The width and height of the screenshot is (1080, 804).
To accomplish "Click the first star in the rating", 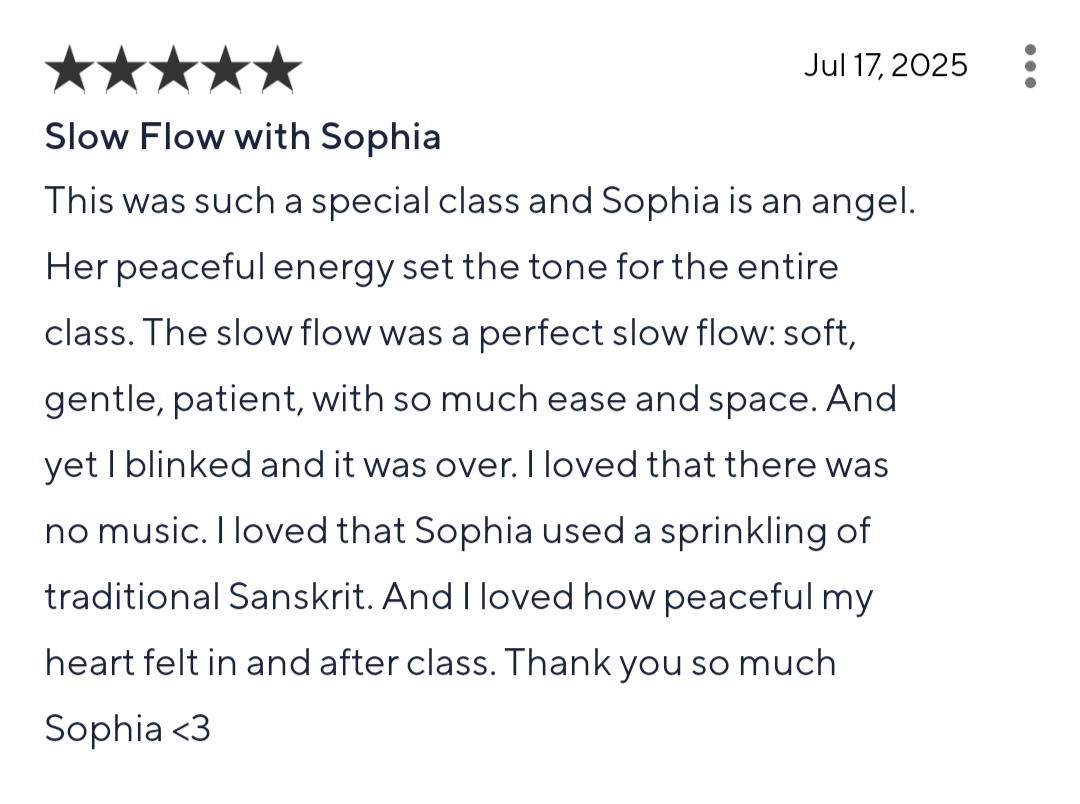I will pos(70,69).
